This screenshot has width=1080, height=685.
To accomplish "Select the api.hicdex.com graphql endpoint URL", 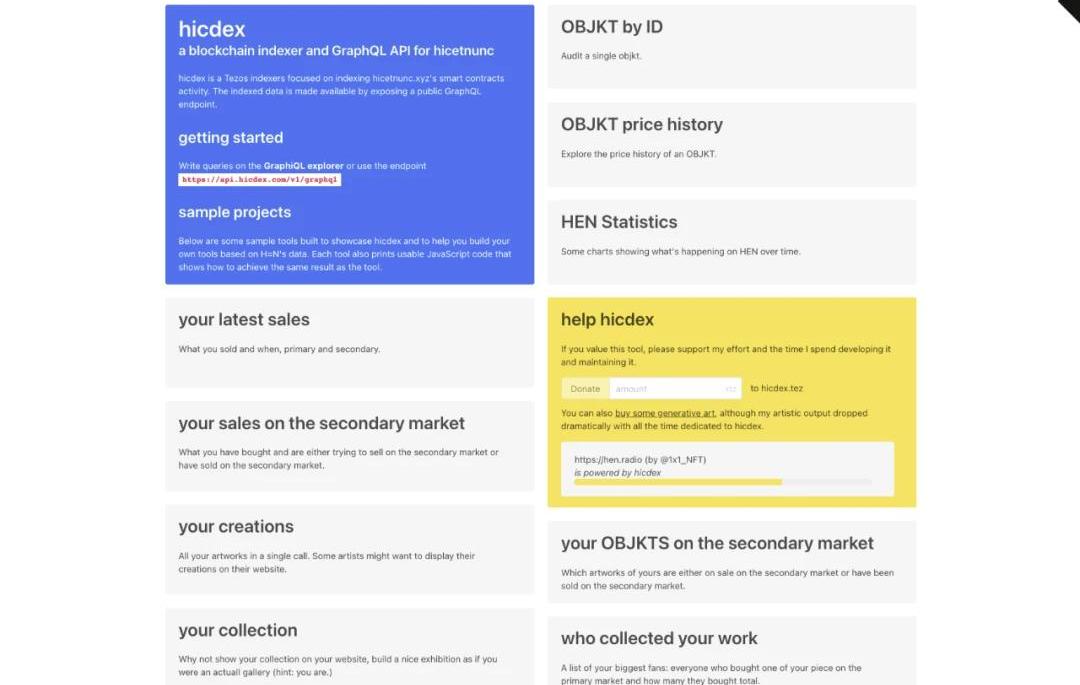I will coord(260,180).
